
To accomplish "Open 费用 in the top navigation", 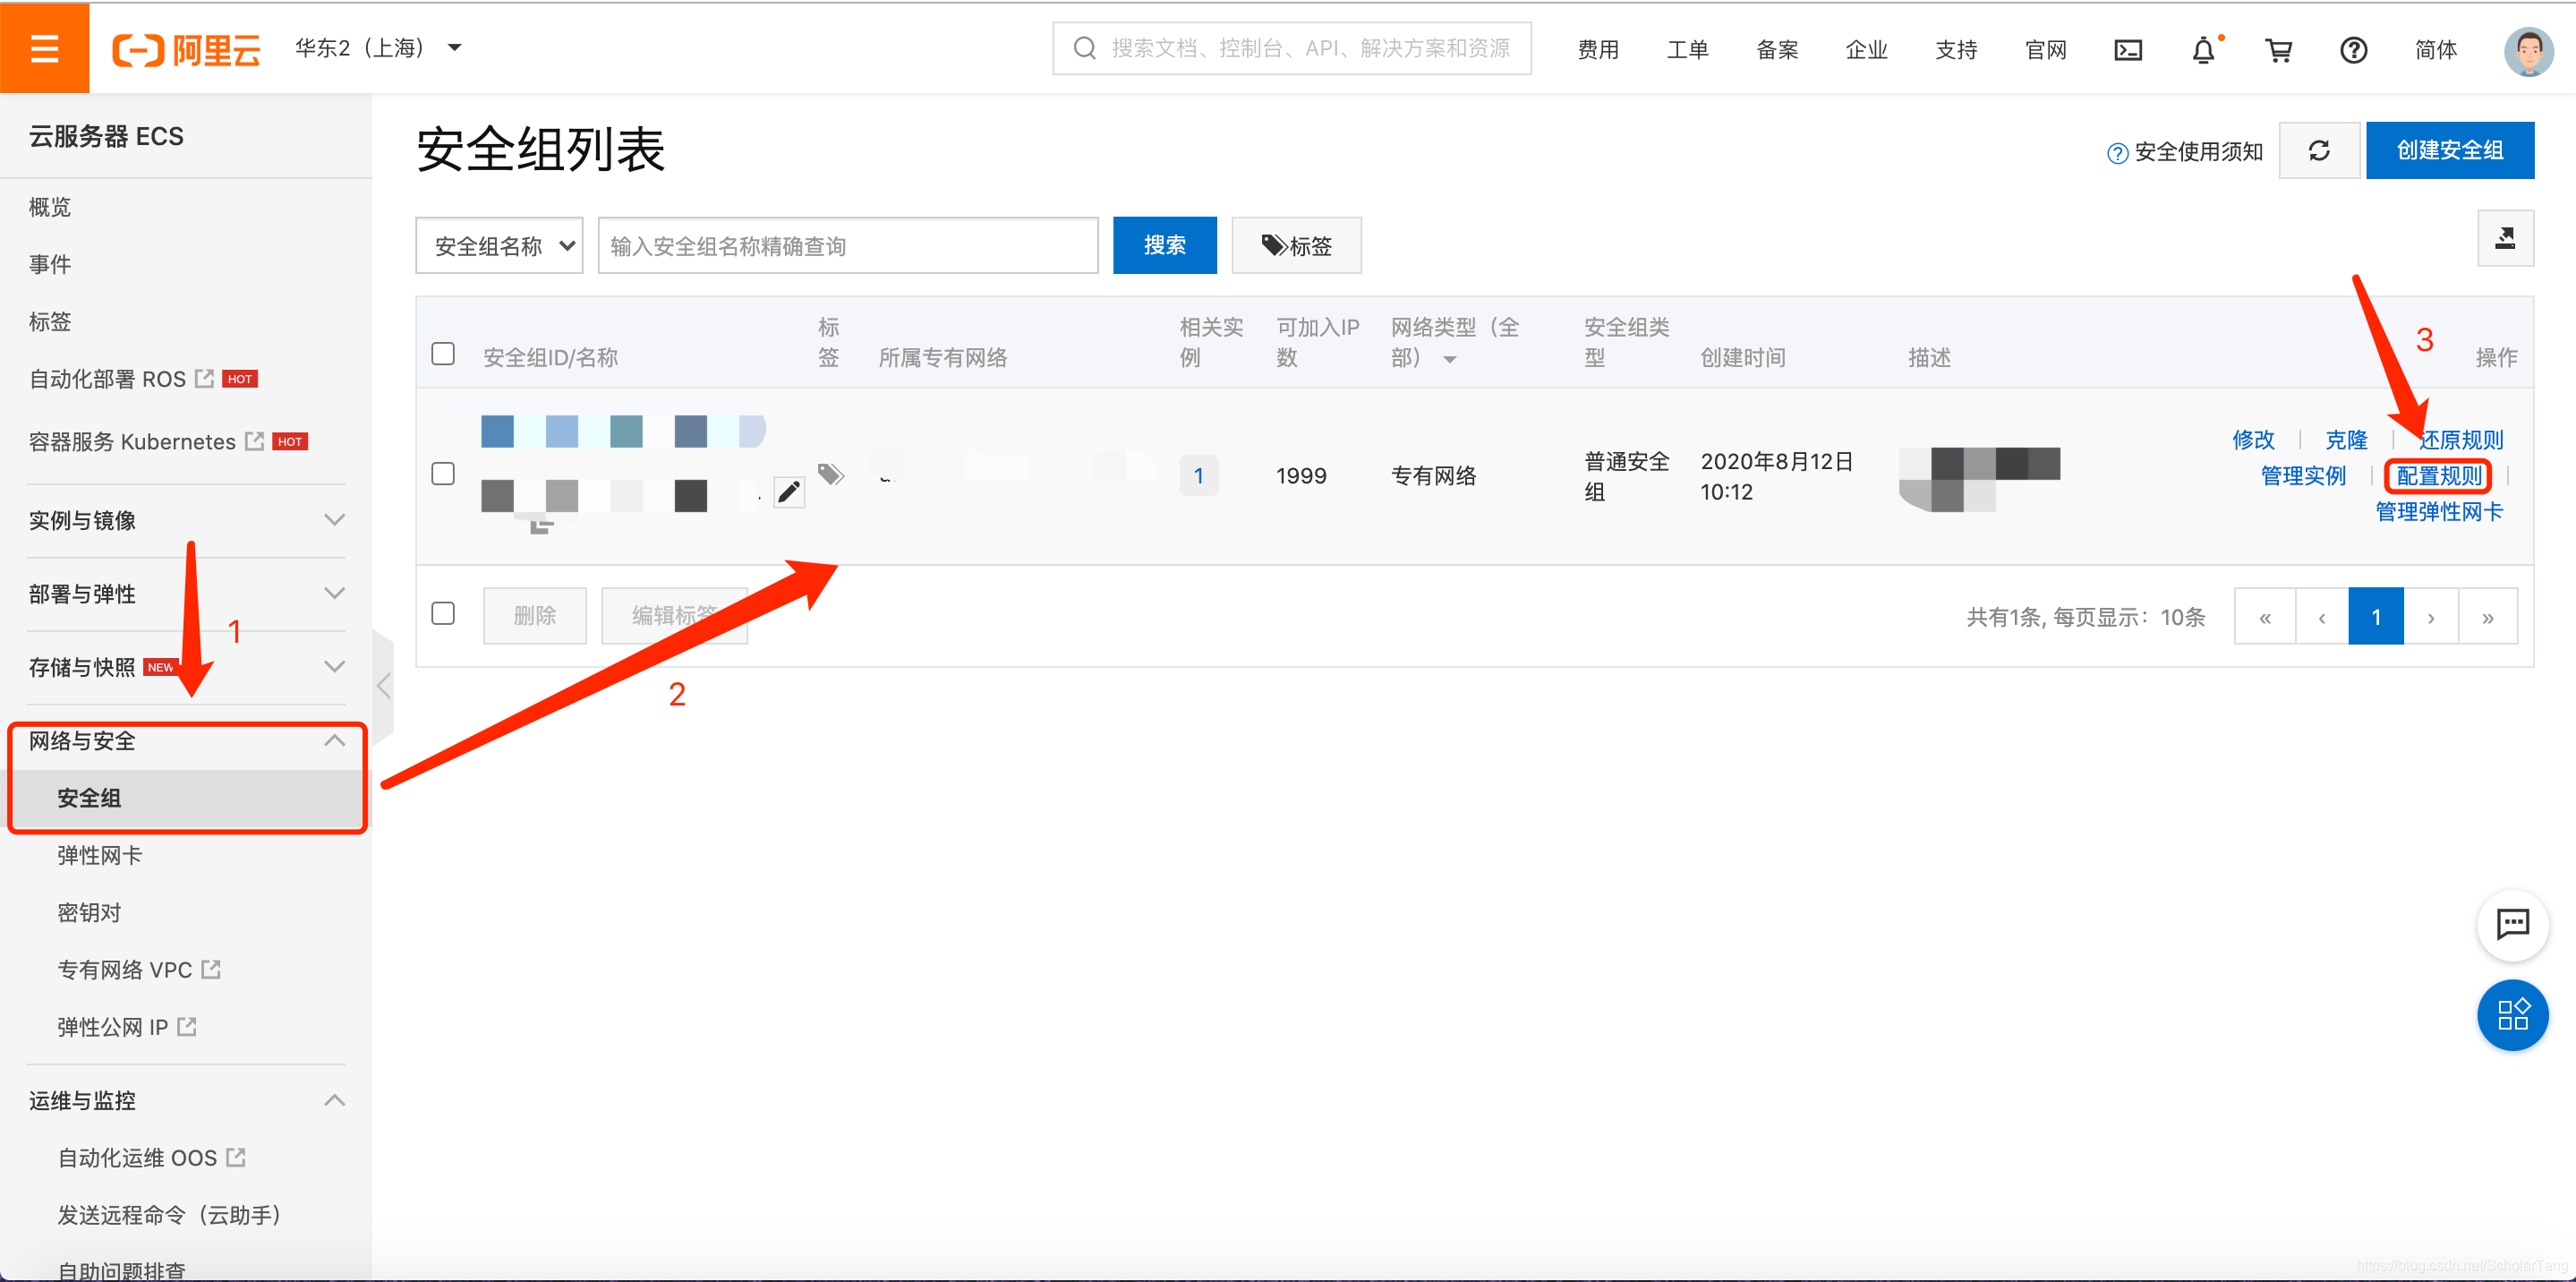I will point(1597,50).
